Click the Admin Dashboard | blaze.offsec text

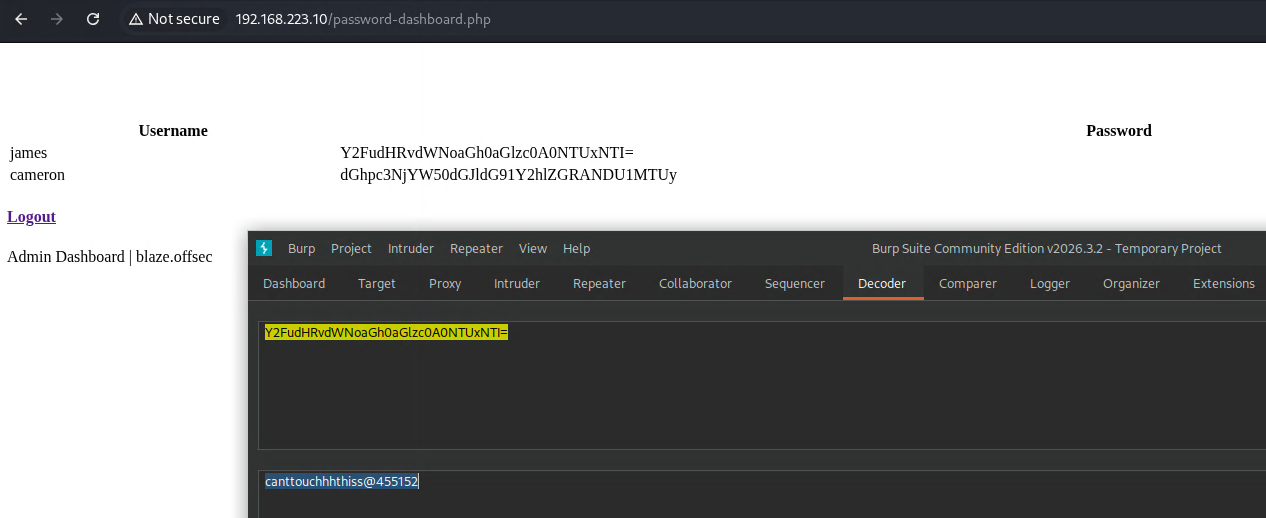[x=110, y=257]
